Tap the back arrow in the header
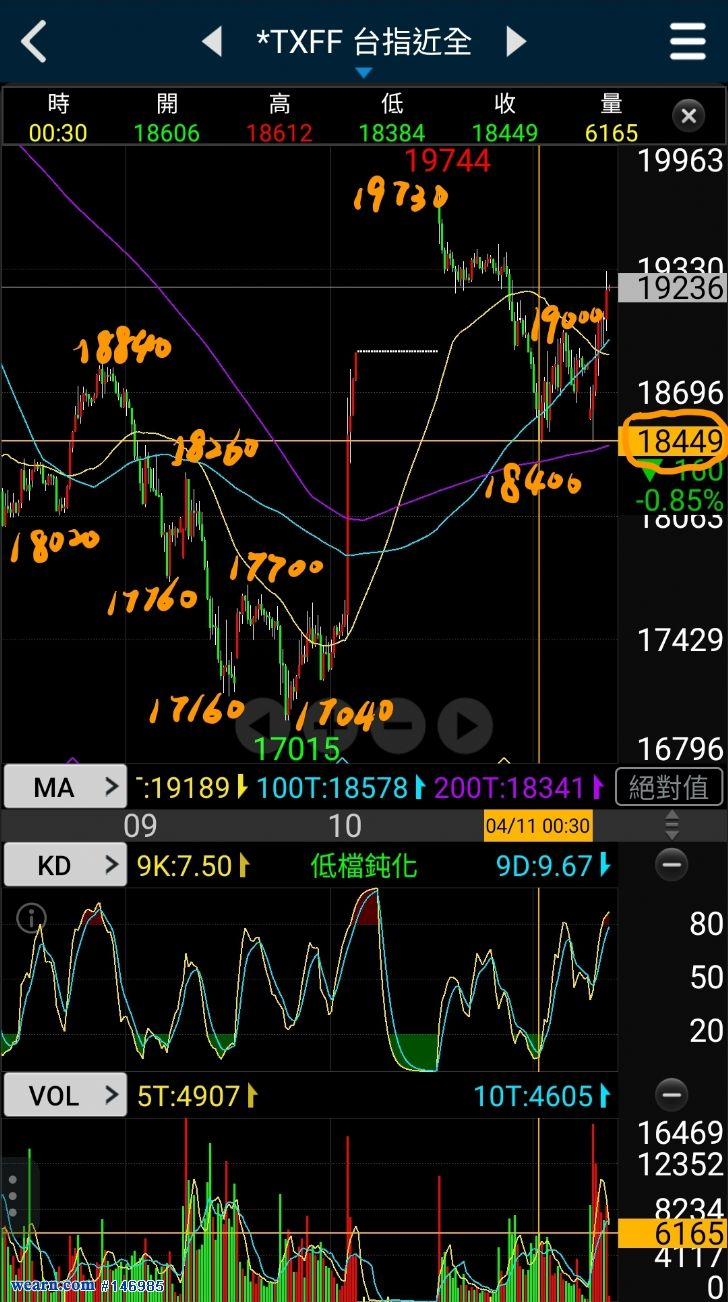728x1302 pixels. click(35, 42)
